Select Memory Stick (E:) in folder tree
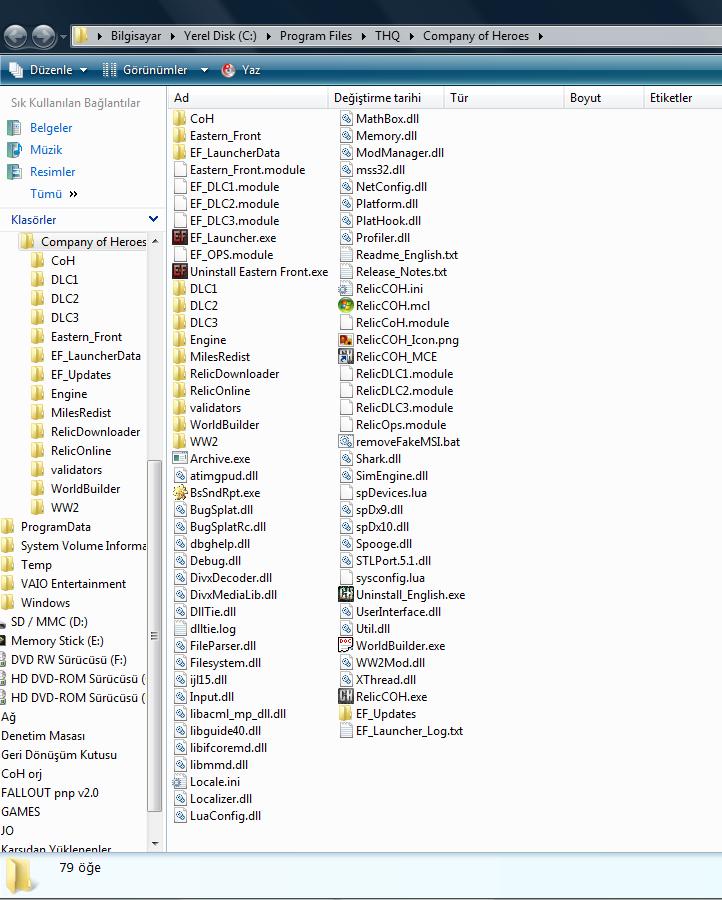This screenshot has height=900, width=722. pyautogui.click(x=57, y=641)
